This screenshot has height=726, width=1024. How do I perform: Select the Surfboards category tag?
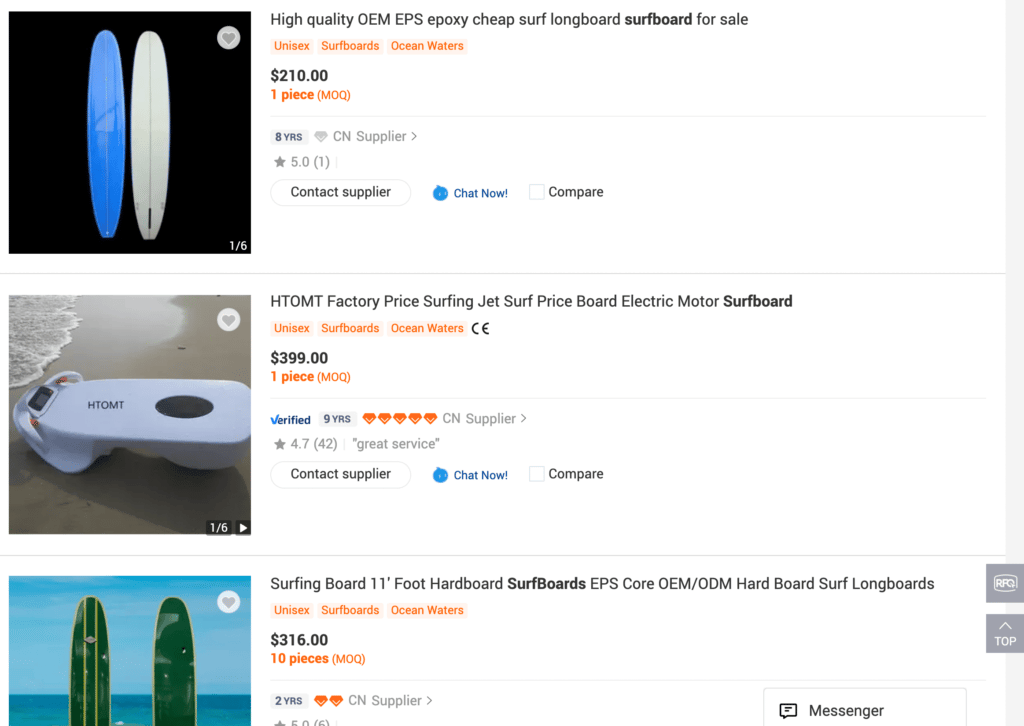point(350,45)
